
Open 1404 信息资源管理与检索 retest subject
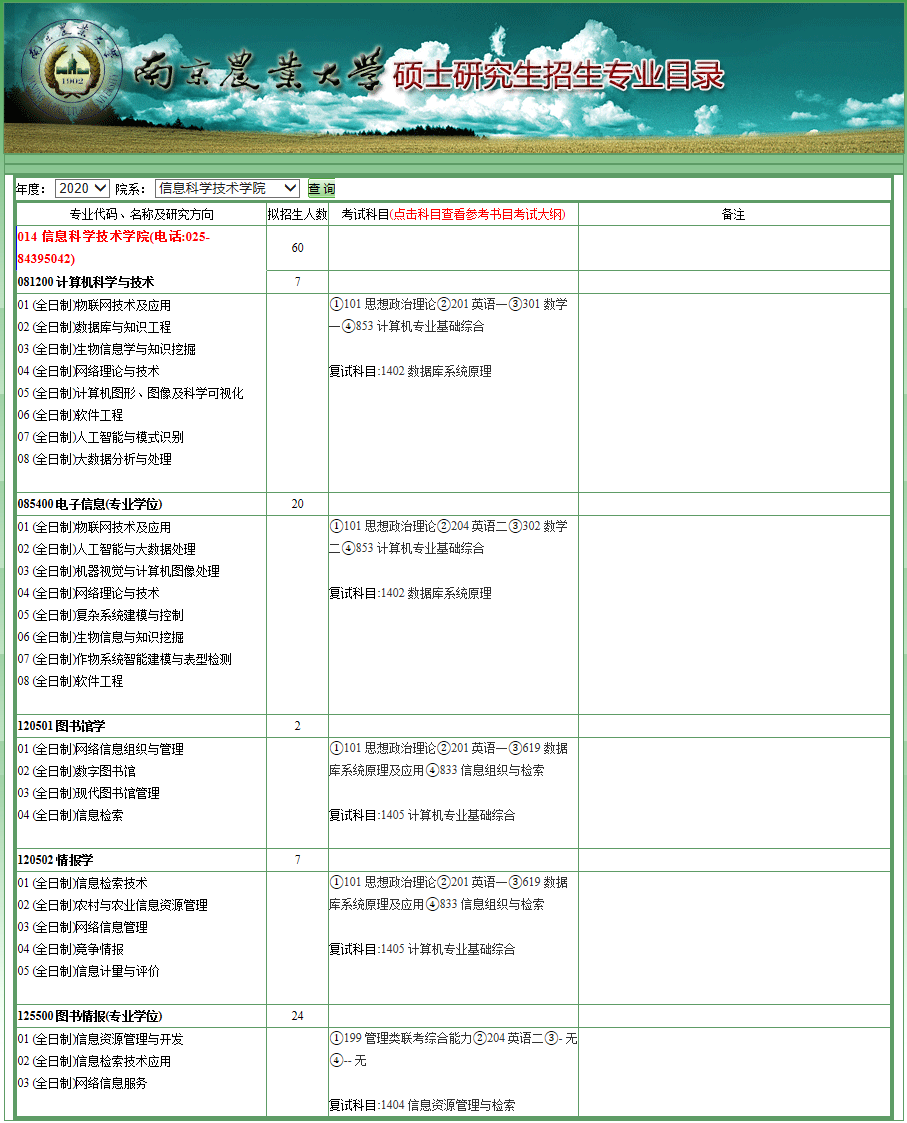tap(448, 1105)
